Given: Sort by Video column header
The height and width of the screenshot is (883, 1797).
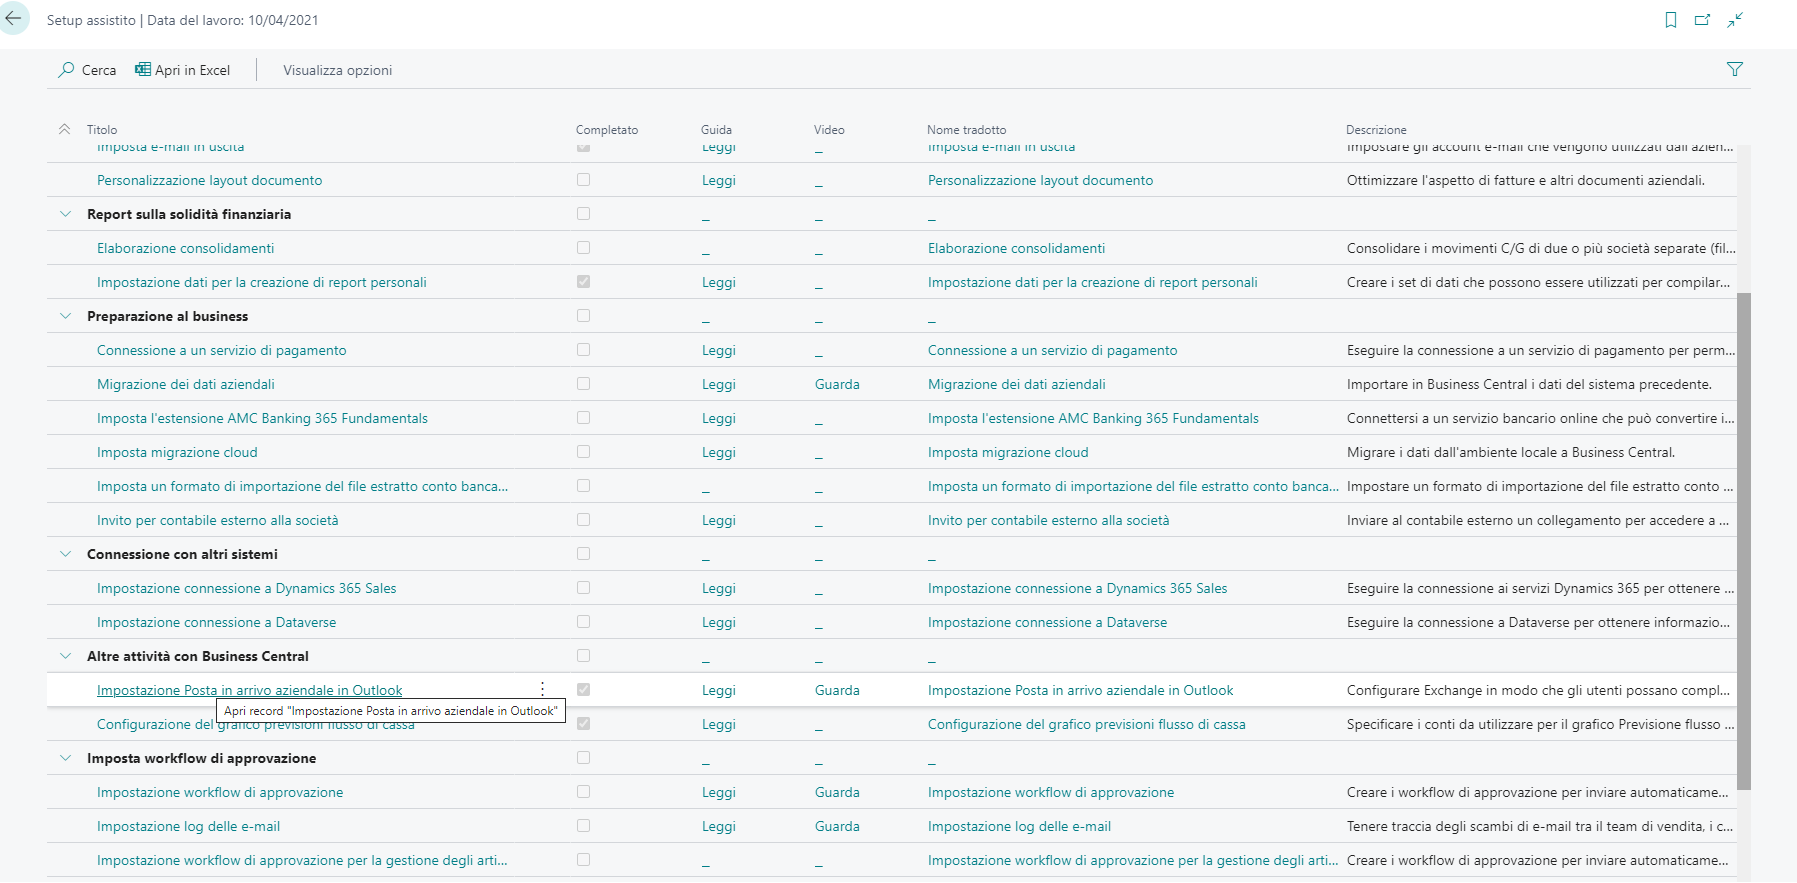Looking at the screenshot, I should point(829,130).
